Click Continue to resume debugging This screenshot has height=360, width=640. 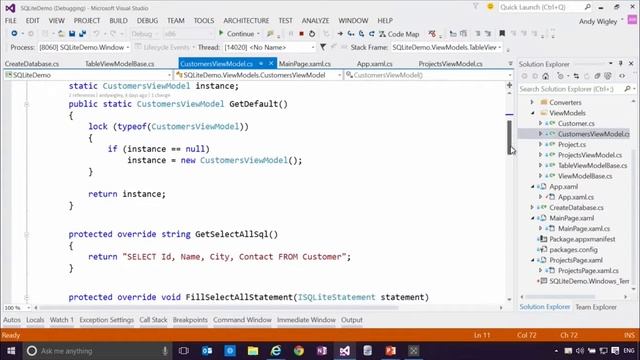pyautogui.click(x=236, y=34)
